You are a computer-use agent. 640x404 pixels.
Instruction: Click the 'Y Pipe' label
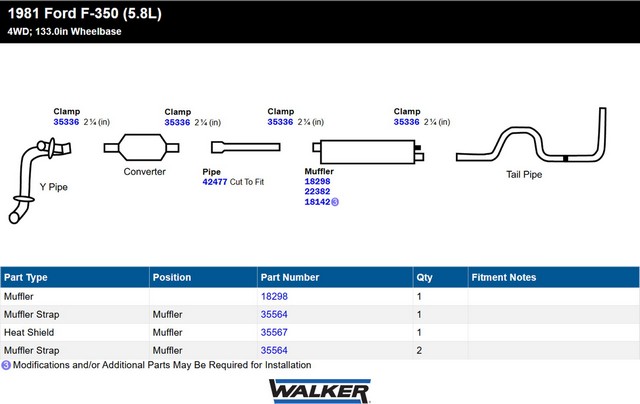coord(53,187)
